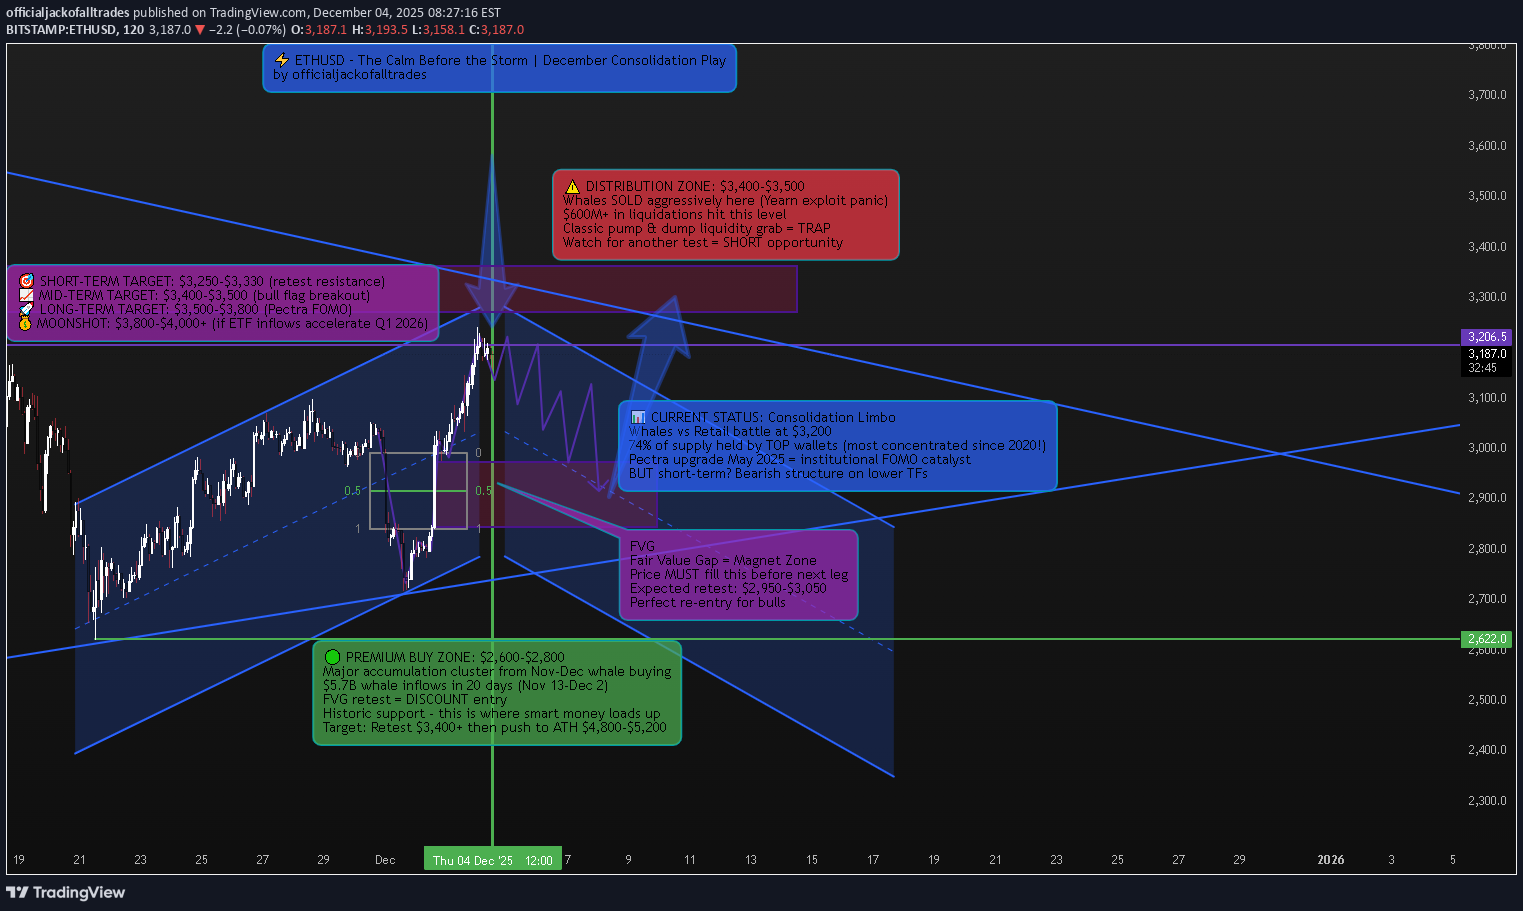This screenshot has height=911, width=1523.
Task: Select the red Distribution Zone text box
Action: [x=725, y=215]
